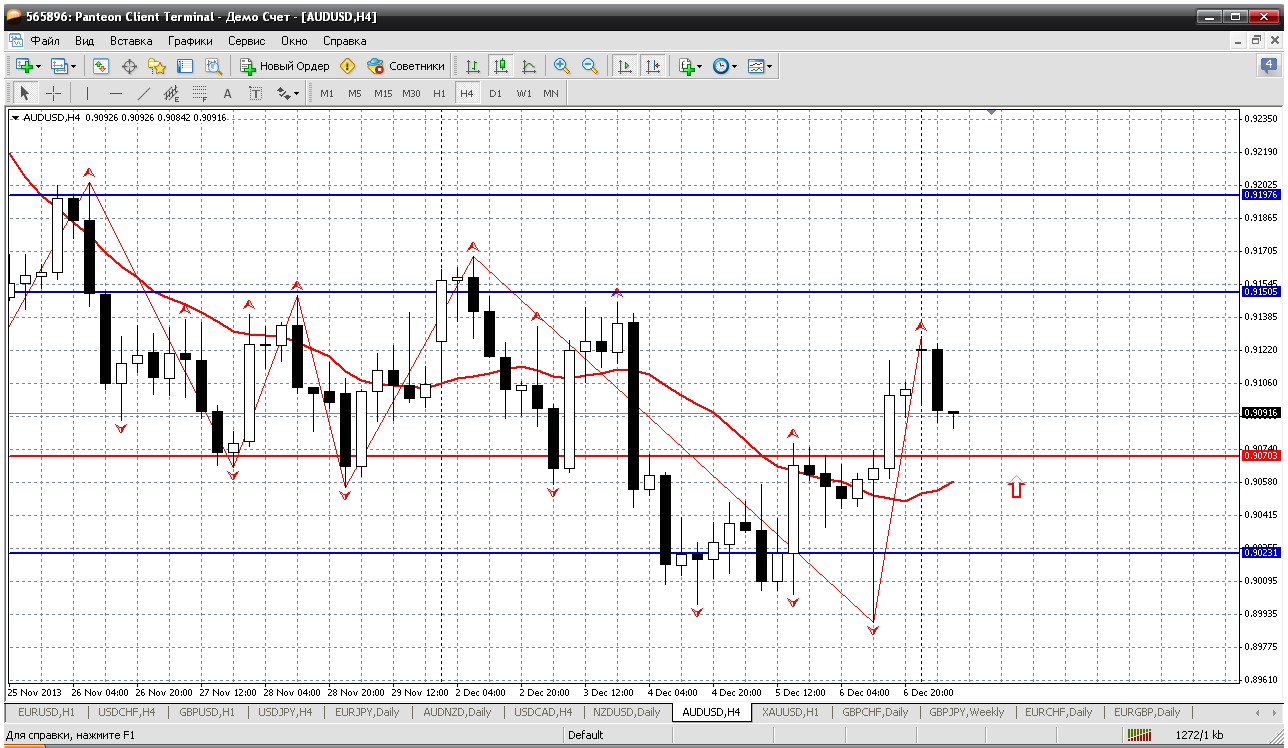This screenshot has height=748, width=1288.
Task: Switch chart to line chart style
Action: pyautogui.click(x=529, y=66)
